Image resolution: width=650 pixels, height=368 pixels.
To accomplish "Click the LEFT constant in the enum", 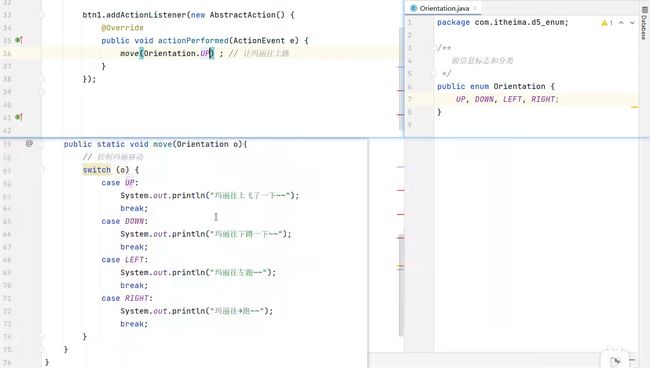I will [512, 99].
